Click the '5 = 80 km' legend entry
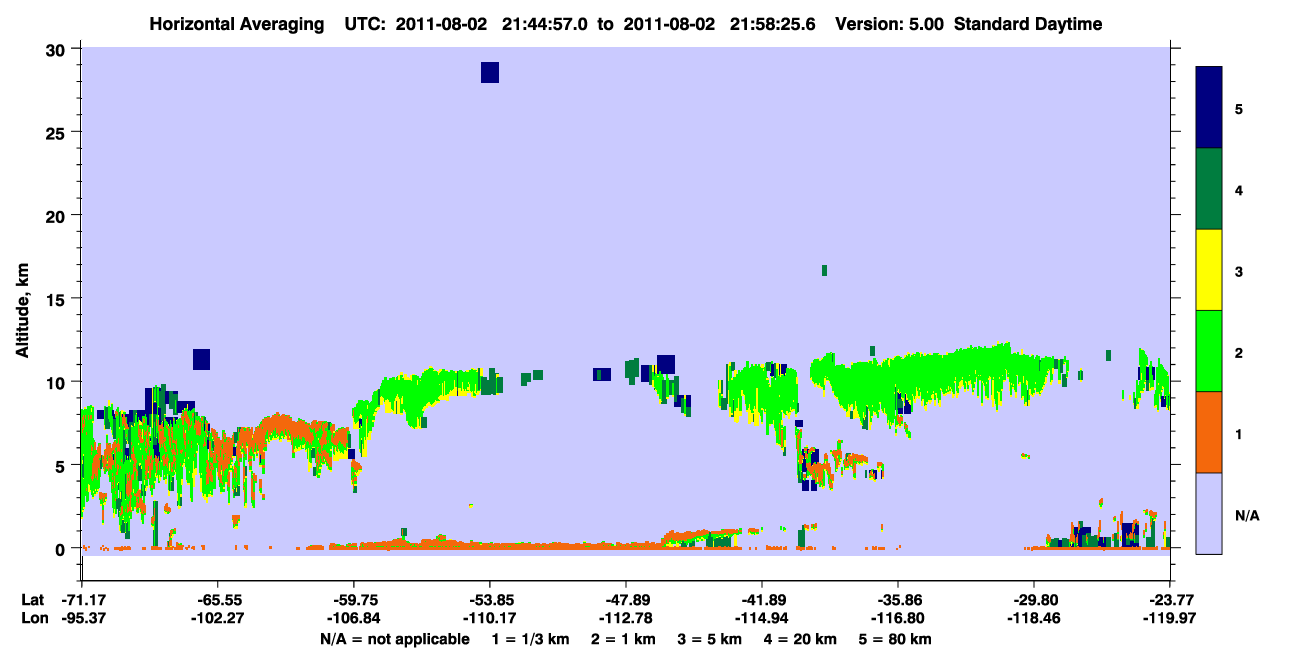The image size is (1300, 667). pyautogui.click(x=895, y=639)
